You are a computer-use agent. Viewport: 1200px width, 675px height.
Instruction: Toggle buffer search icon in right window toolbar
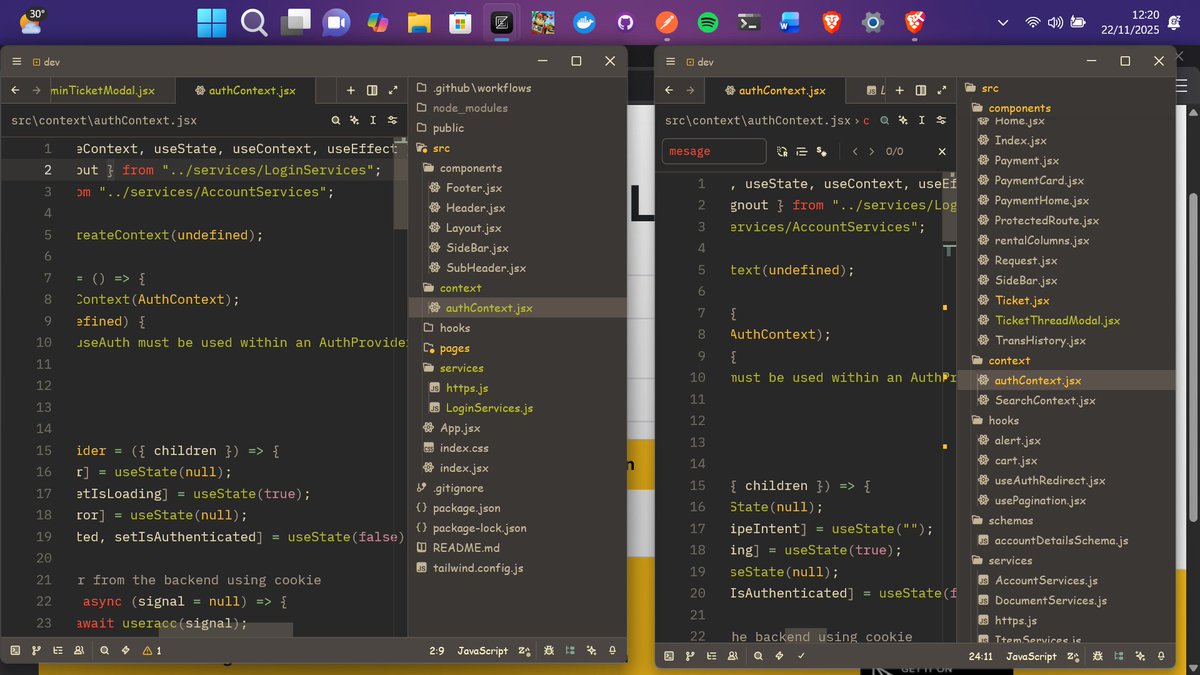(884, 120)
